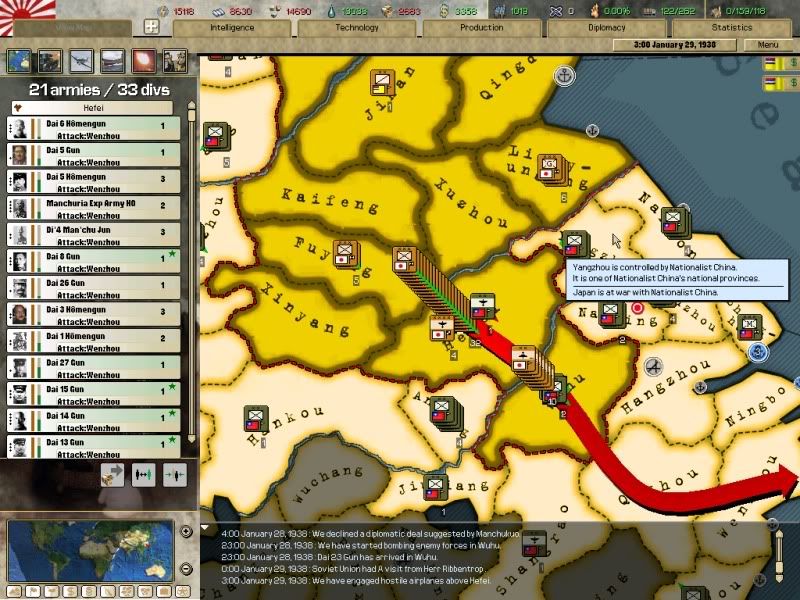
Task: Open the Diplomacy tab
Action: (607, 28)
